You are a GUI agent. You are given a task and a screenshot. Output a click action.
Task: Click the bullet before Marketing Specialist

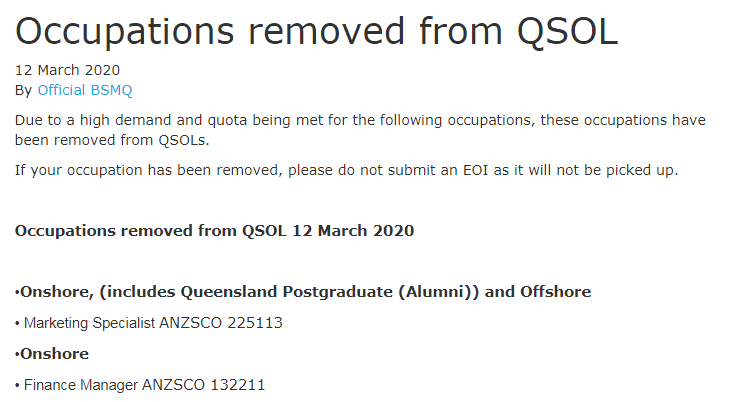18,323
